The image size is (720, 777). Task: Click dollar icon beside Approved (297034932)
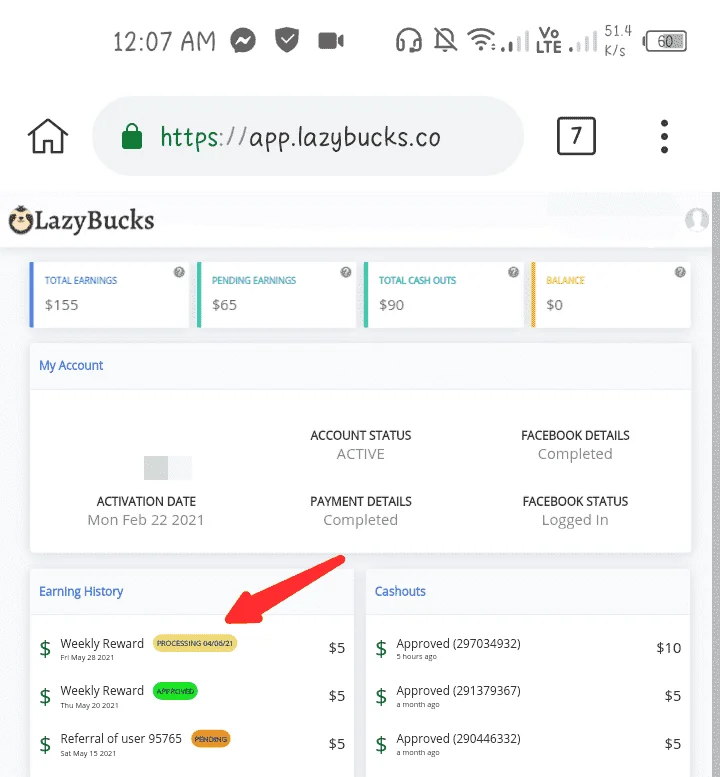[x=381, y=649]
